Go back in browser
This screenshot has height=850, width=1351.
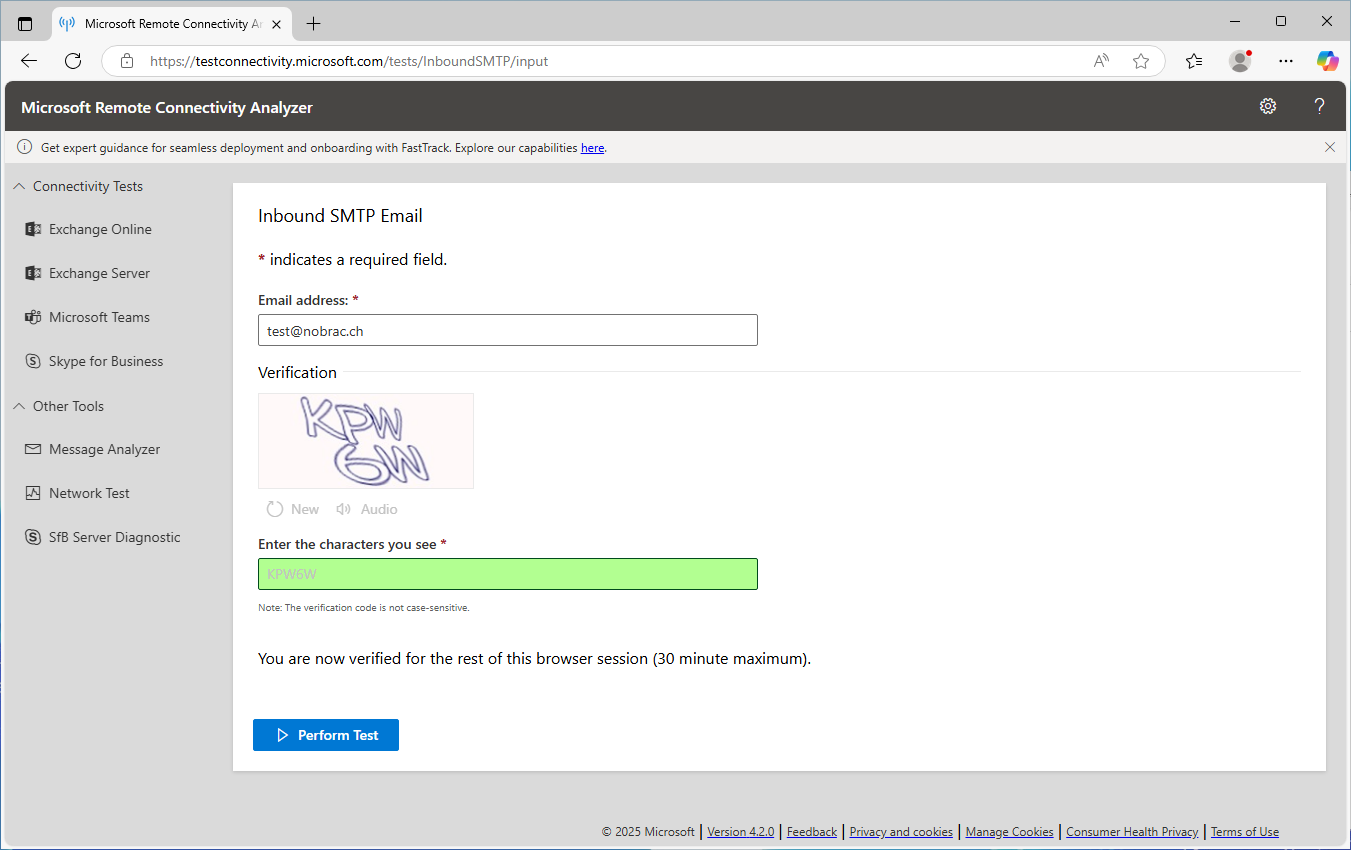tap(29, 61)
